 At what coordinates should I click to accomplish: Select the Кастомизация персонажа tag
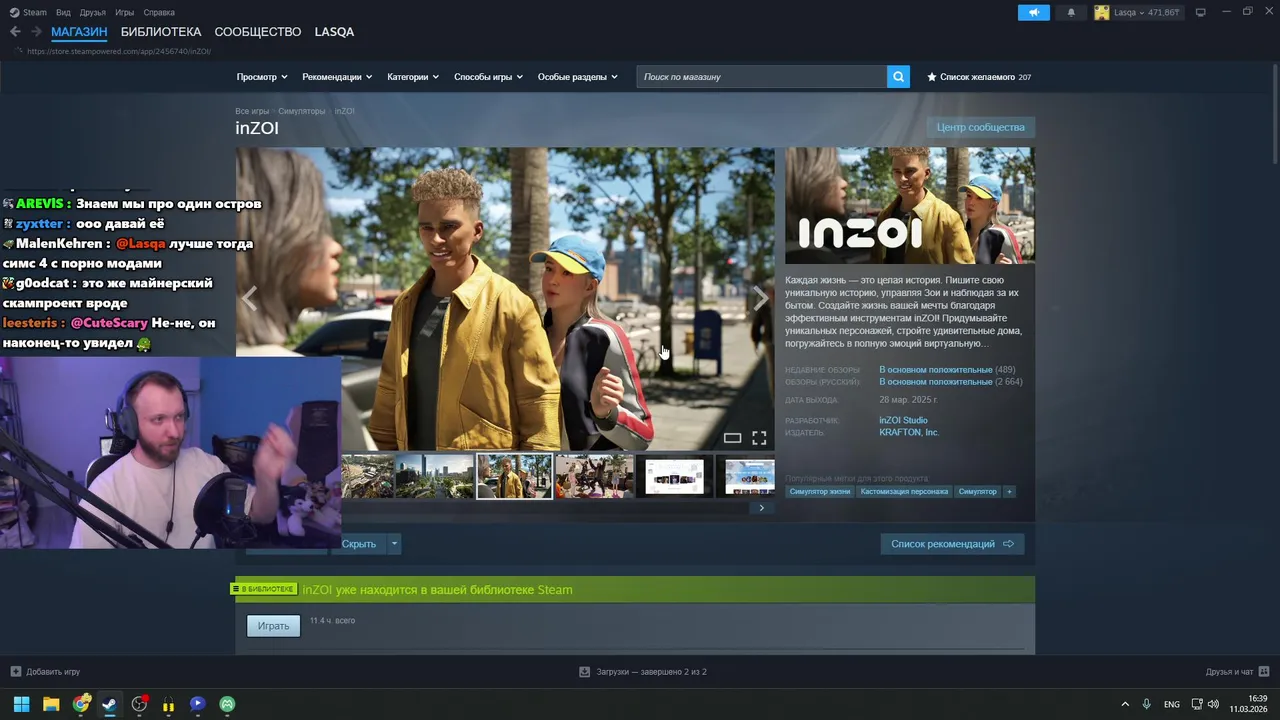pyautogui.click(x=904, y=491)
